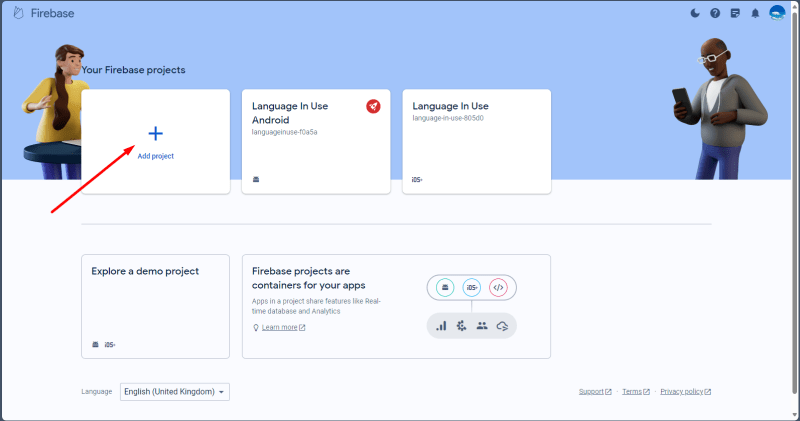Click the Firebase flame logo
The height and width of the screenshot is (421, 800).
18,13
